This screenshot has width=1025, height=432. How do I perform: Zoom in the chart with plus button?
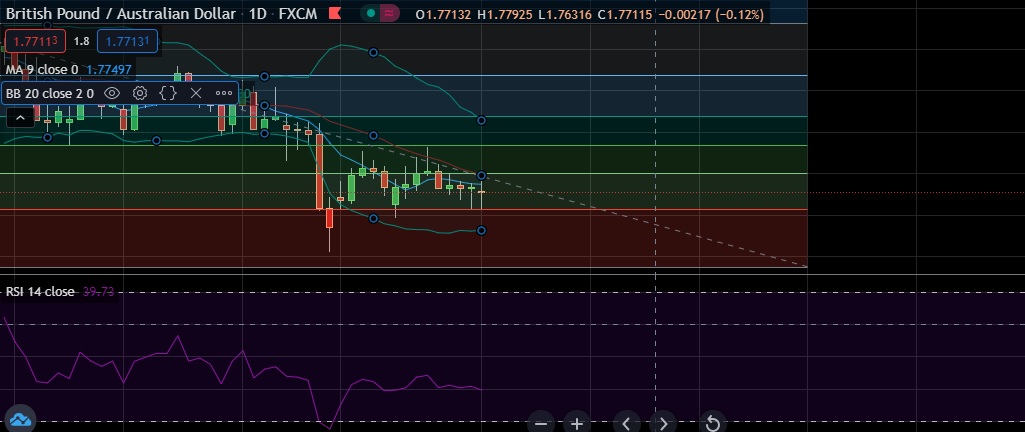[x=577, y=424]
